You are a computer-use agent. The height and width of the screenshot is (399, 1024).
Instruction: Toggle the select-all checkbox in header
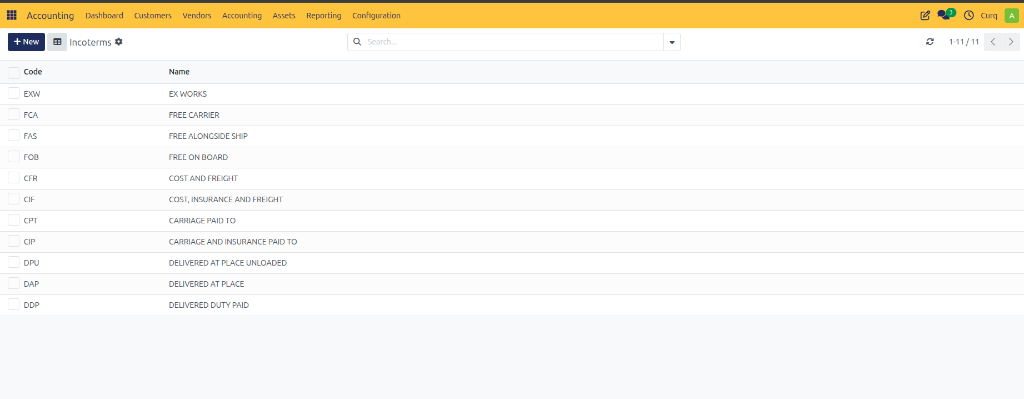pos(14,72)
